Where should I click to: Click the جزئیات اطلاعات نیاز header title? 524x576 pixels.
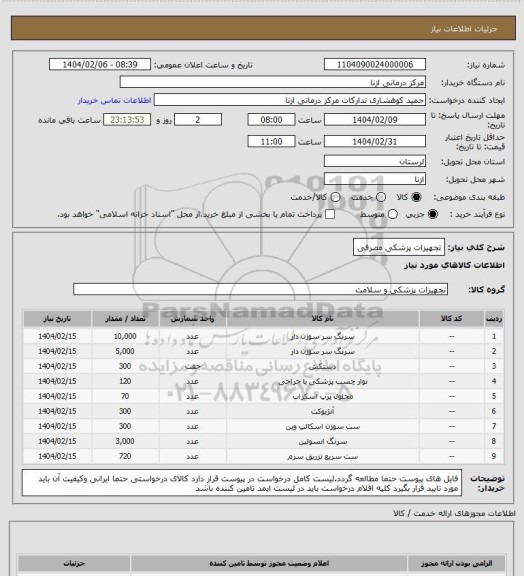[464, 29]
